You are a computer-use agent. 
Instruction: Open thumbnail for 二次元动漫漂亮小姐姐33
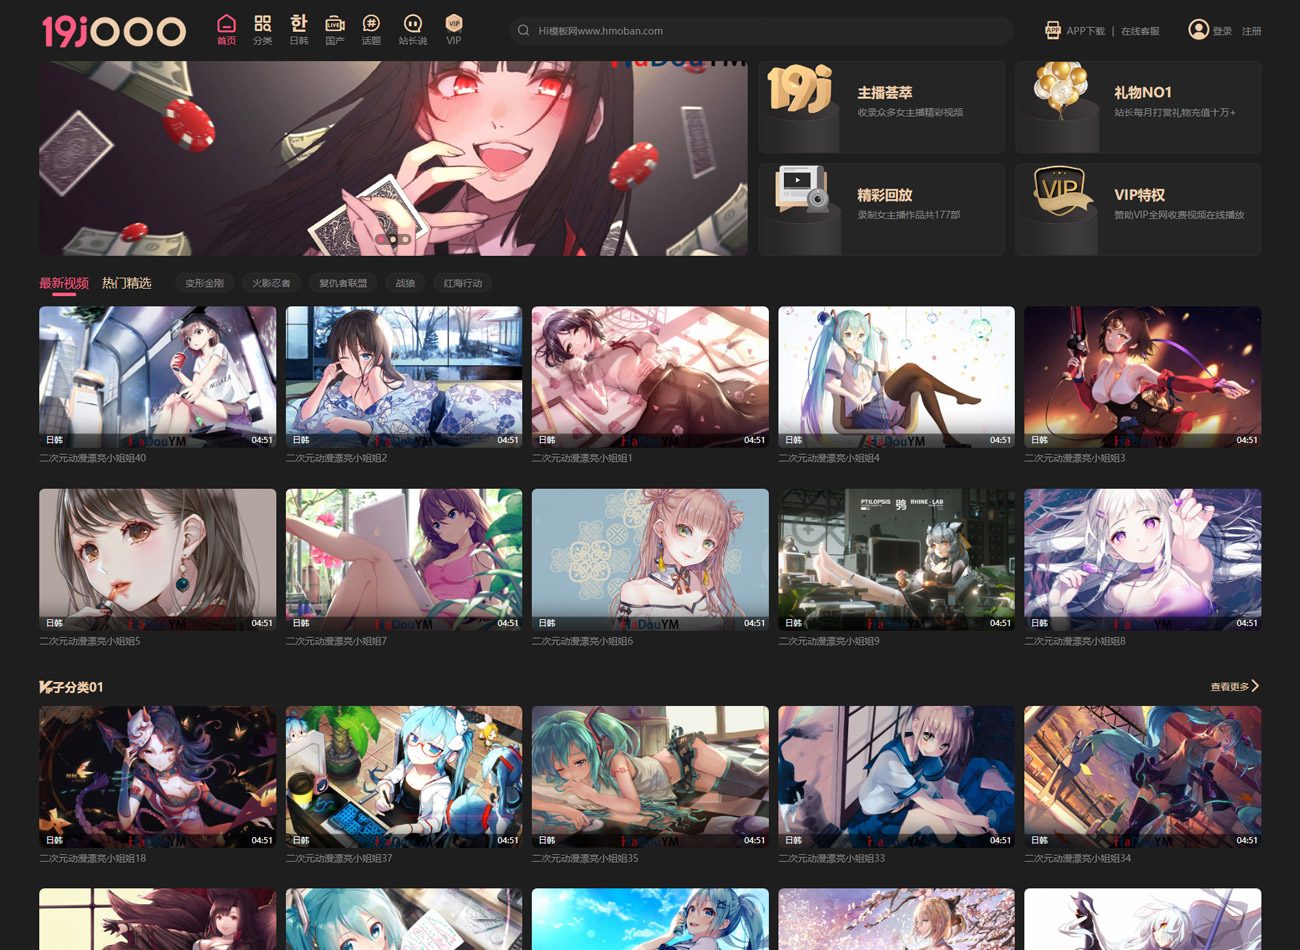point(896,777)
